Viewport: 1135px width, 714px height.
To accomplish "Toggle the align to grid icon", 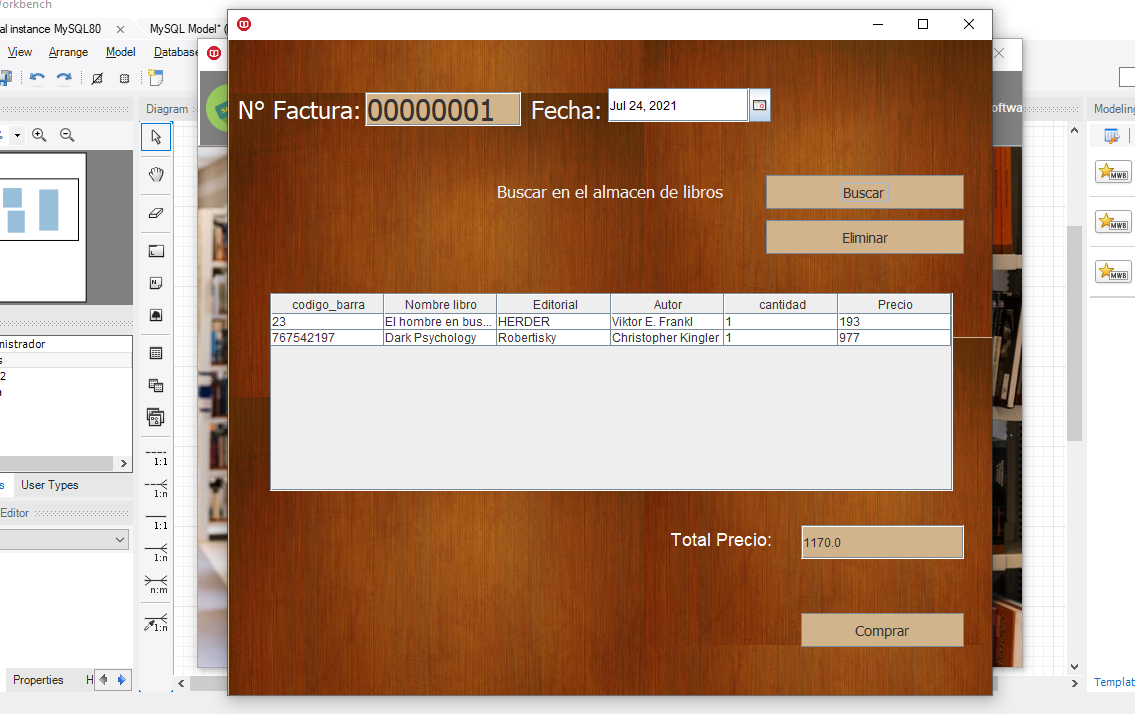I will tap(125, 78).
